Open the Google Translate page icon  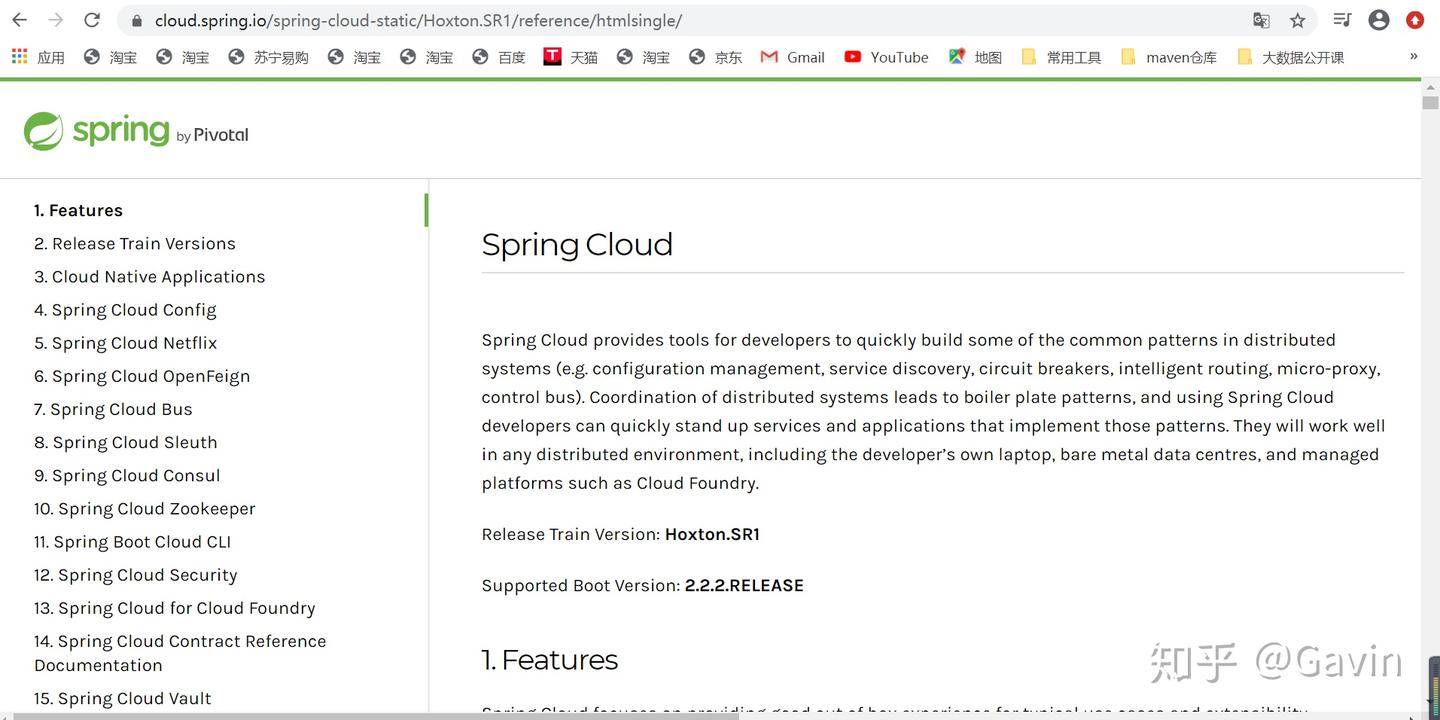pyautogui.click(x=1261, y=20)
